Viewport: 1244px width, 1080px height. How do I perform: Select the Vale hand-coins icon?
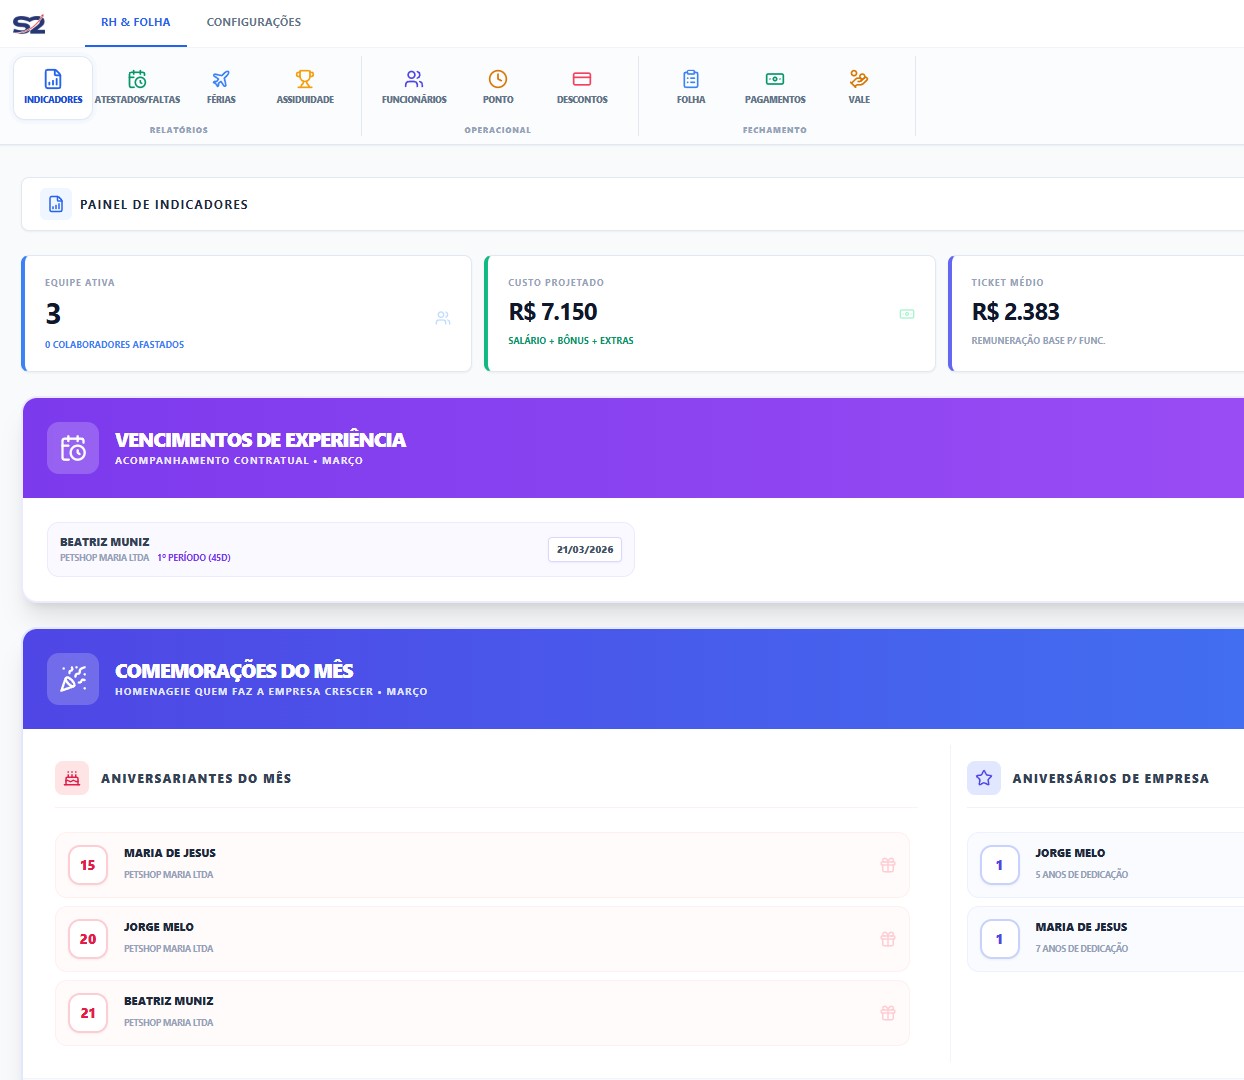click(859, 79)
